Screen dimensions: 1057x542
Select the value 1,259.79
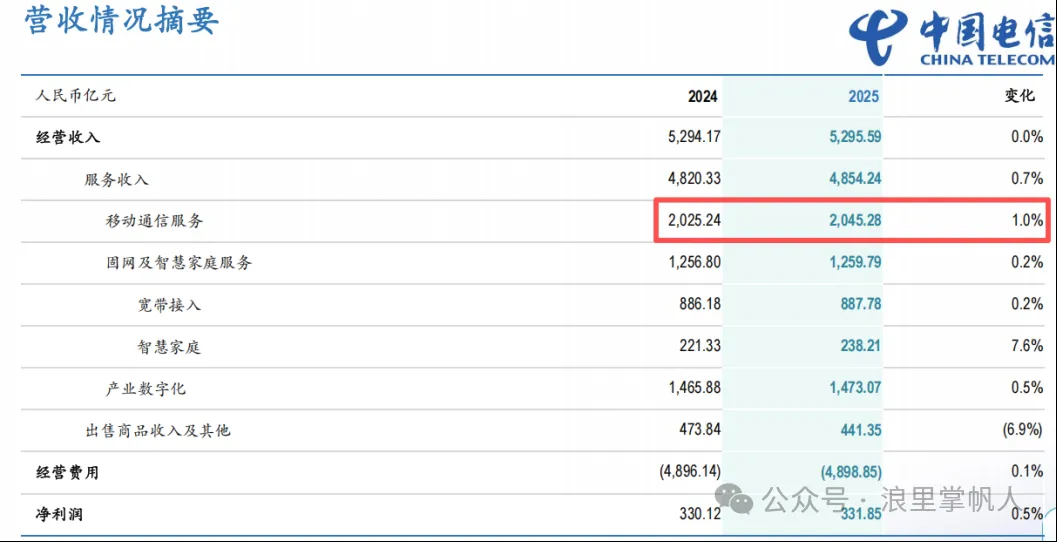tap(854, 262)
